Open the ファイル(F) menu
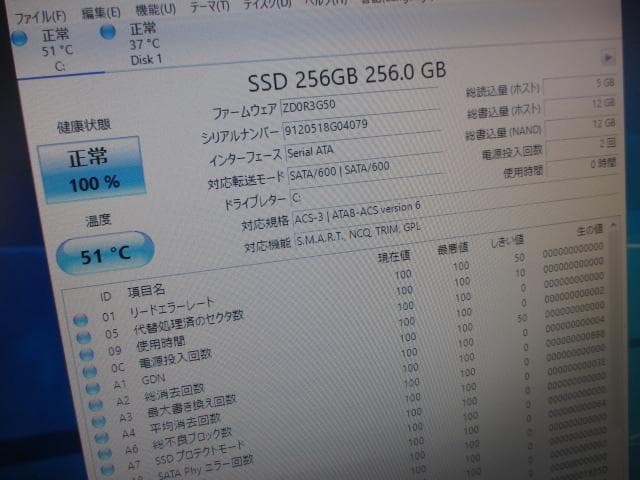 tap(40, 17)
